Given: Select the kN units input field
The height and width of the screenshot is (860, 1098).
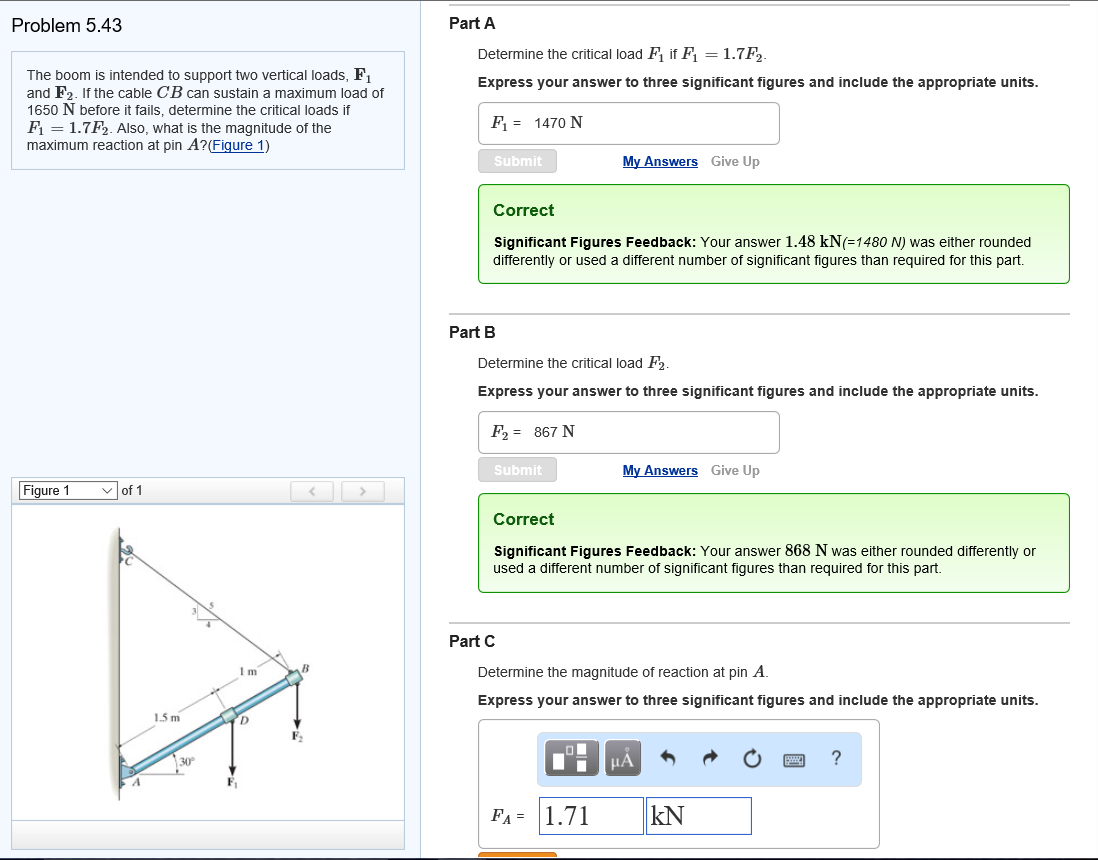Looking at the screenshot, I should [x=698, y=815].
